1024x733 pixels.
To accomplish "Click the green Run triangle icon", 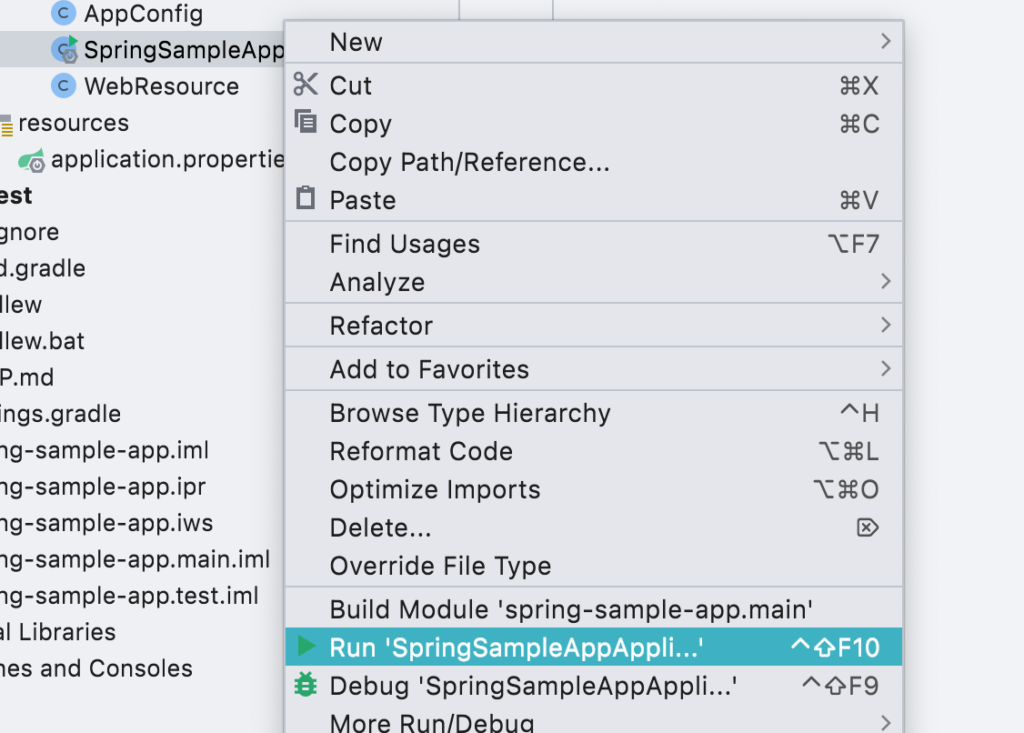I will (305, 647).
